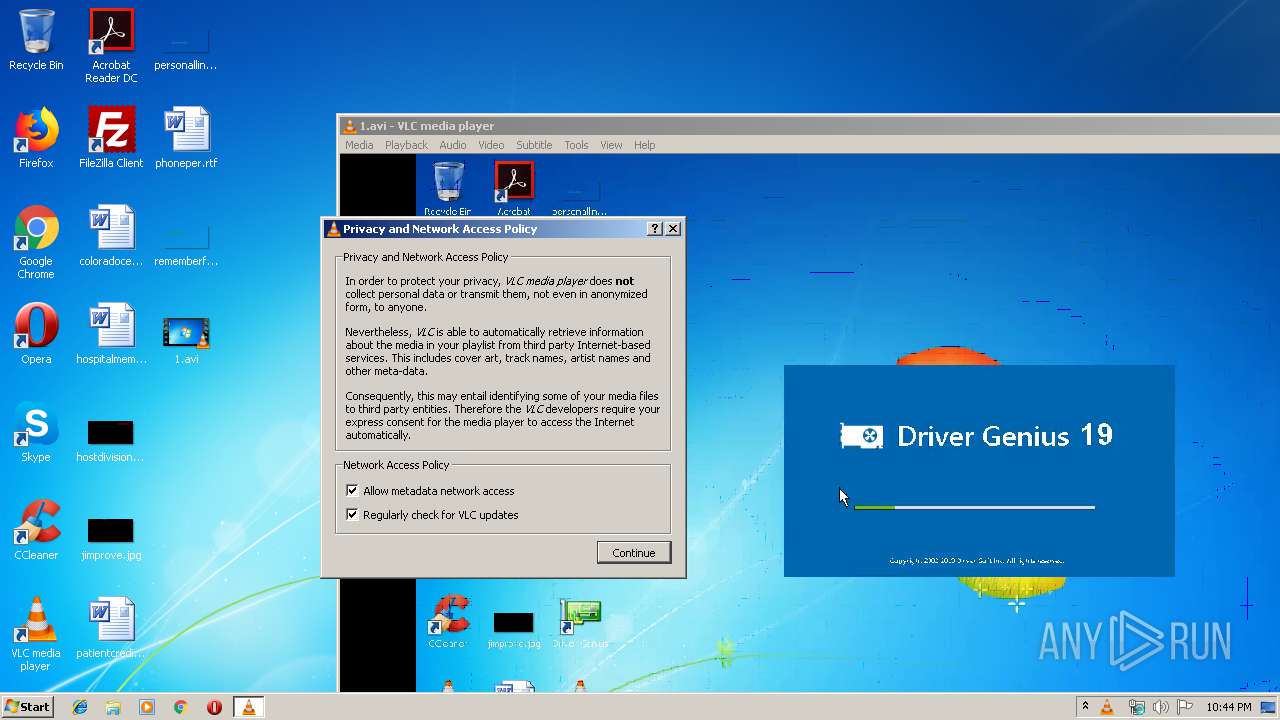Open VLC Audio menu
Screen dimensions: 1280x720
(x=452, y=145)
